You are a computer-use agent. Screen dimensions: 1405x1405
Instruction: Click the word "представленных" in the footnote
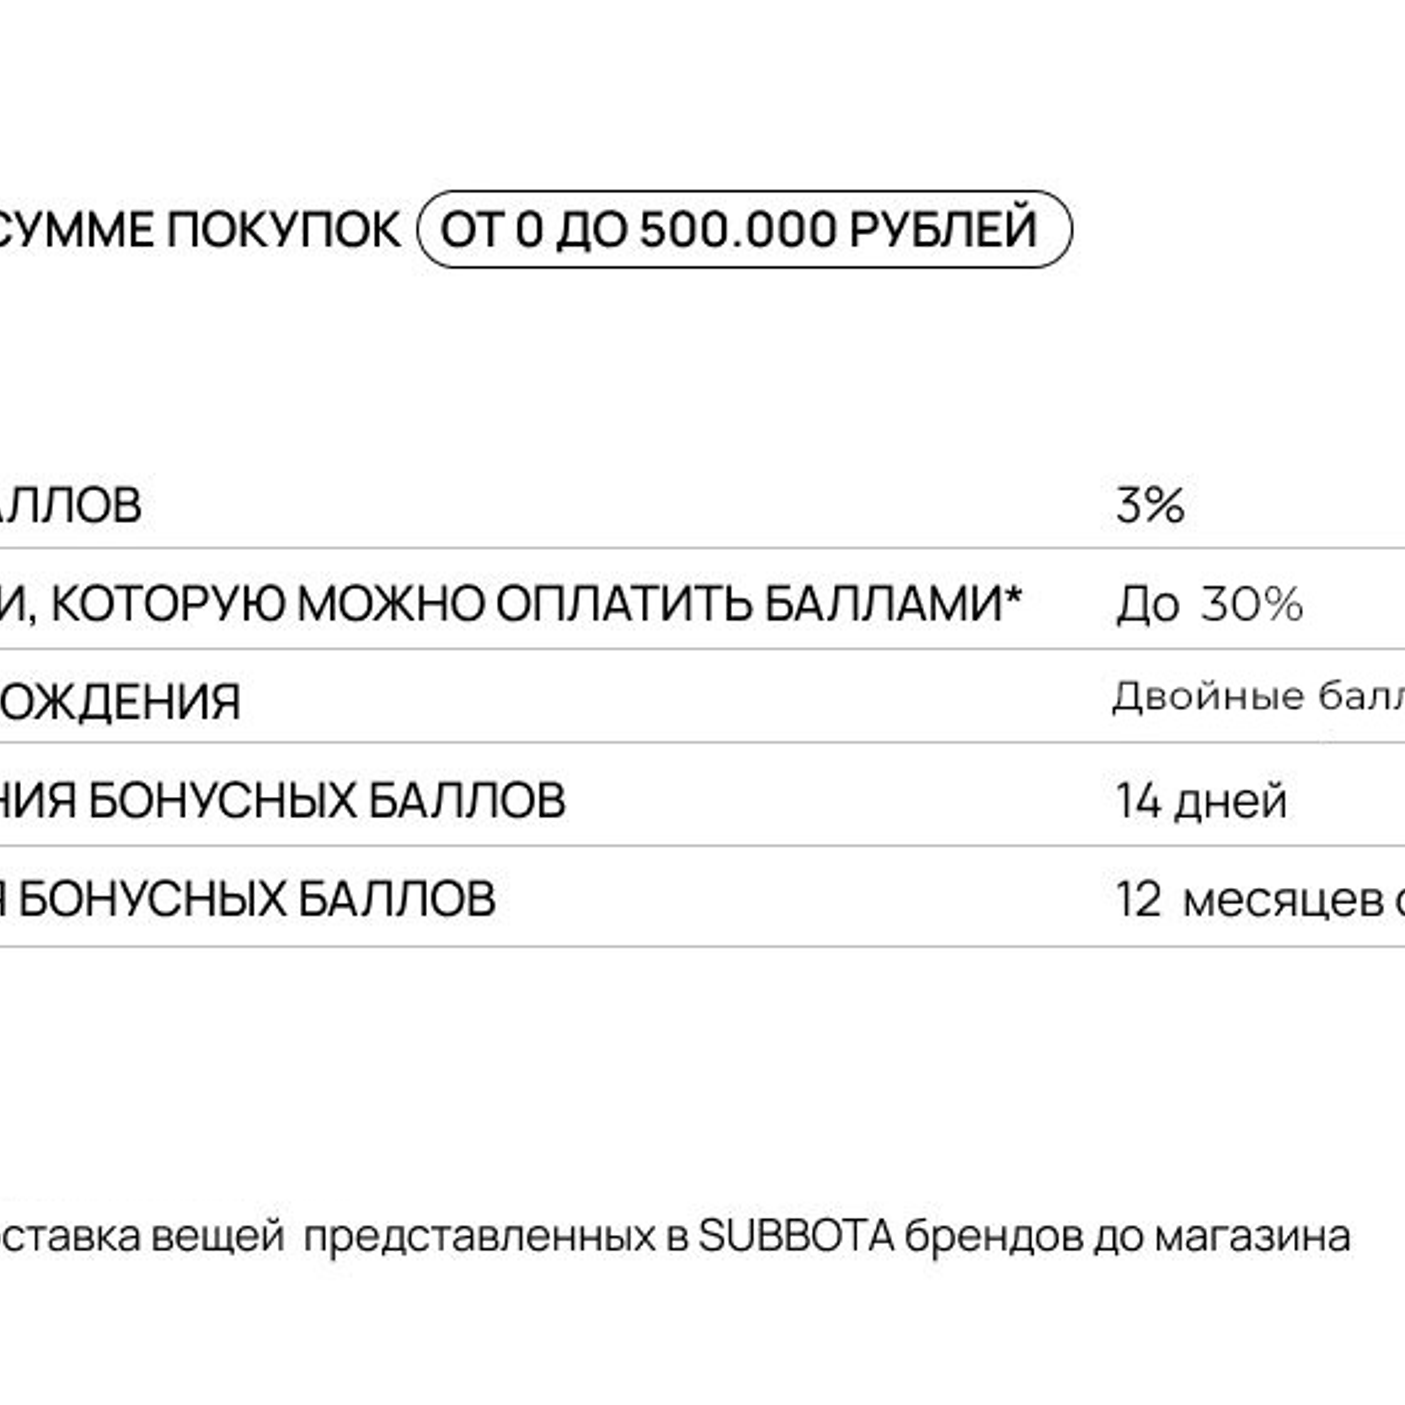pos(479,1236)
